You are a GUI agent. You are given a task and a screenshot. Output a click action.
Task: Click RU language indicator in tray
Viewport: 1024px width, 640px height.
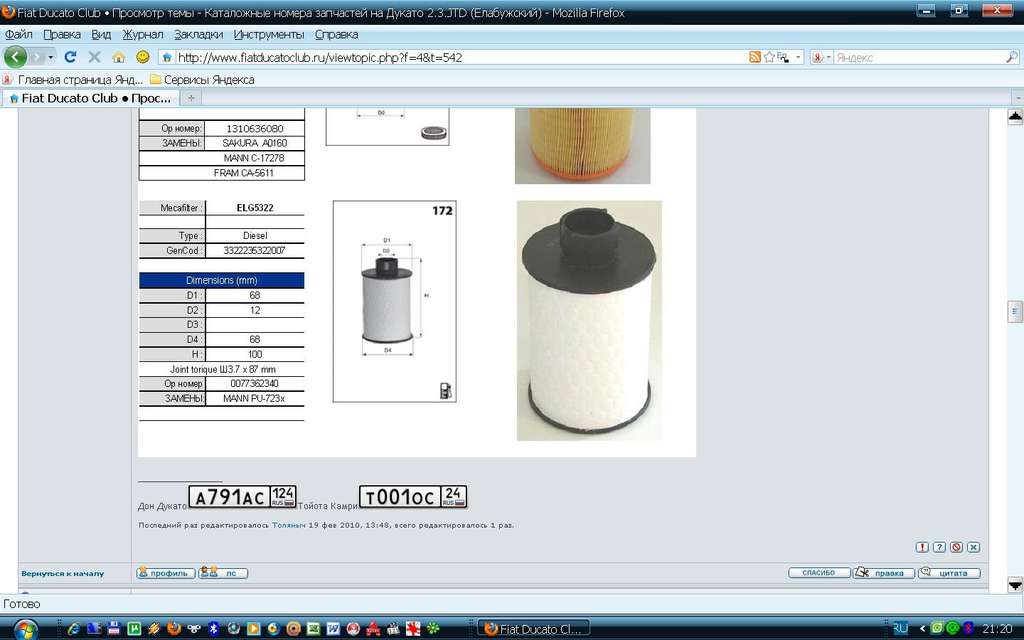900,628
